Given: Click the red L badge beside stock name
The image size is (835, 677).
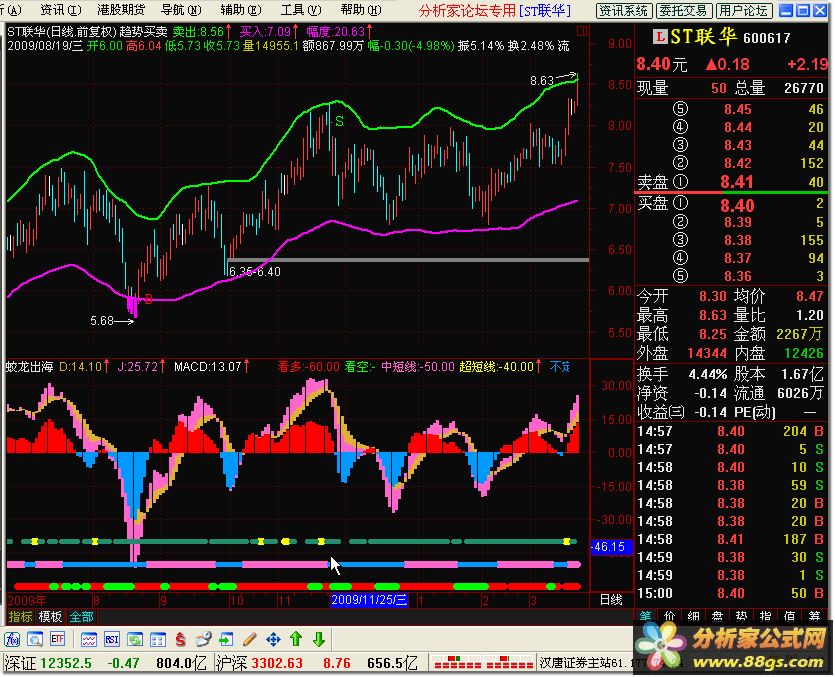Looking at the screenshot, I should coord(660,37).
